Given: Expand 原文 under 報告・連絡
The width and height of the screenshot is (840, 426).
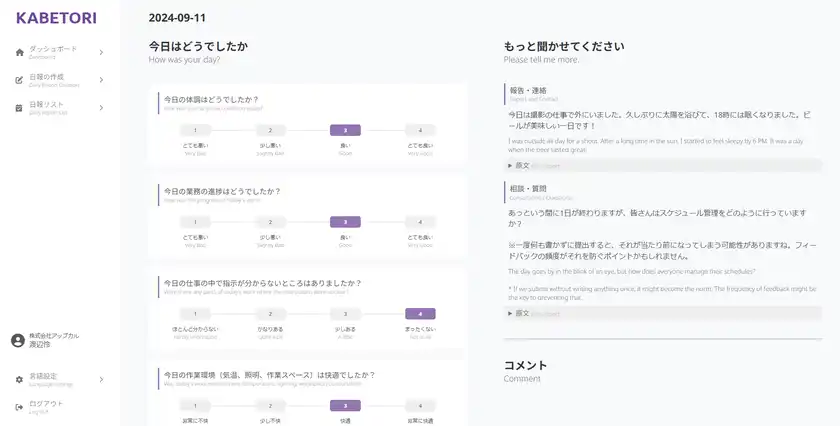Looking at the screenshot, I should point(663,166).
